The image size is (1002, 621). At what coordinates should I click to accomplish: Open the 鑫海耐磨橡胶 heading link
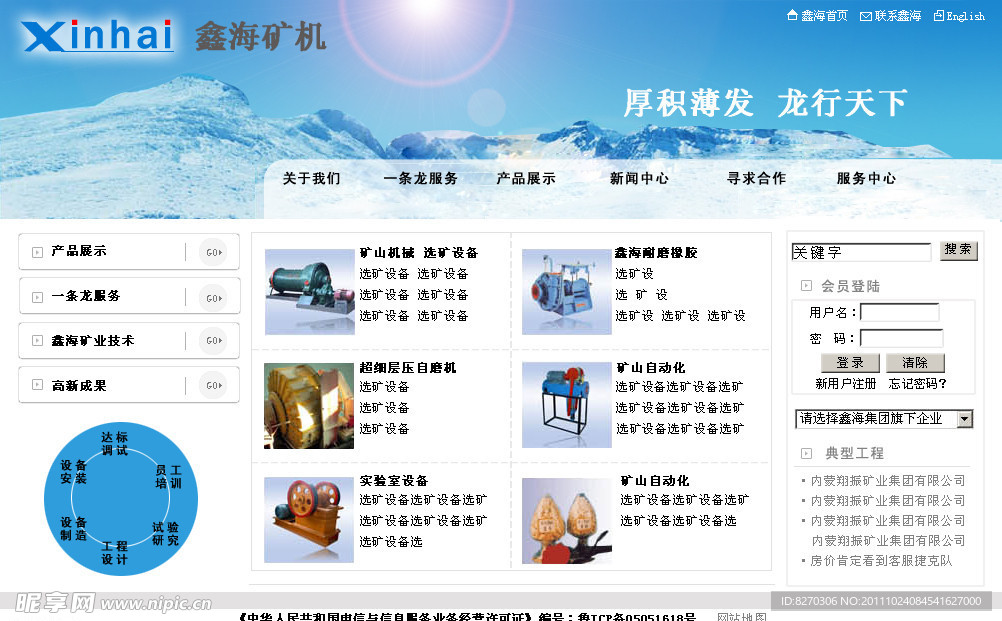[656, 253]
